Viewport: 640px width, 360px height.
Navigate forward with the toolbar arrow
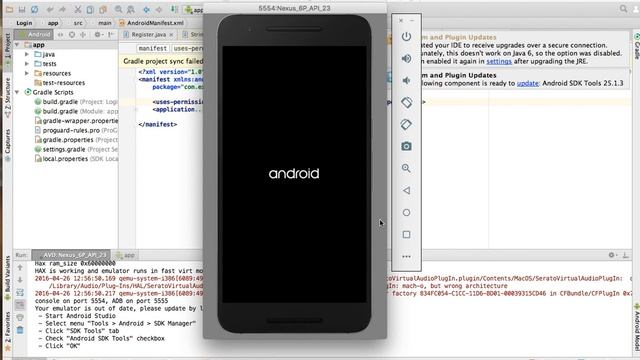pos(159,9)
